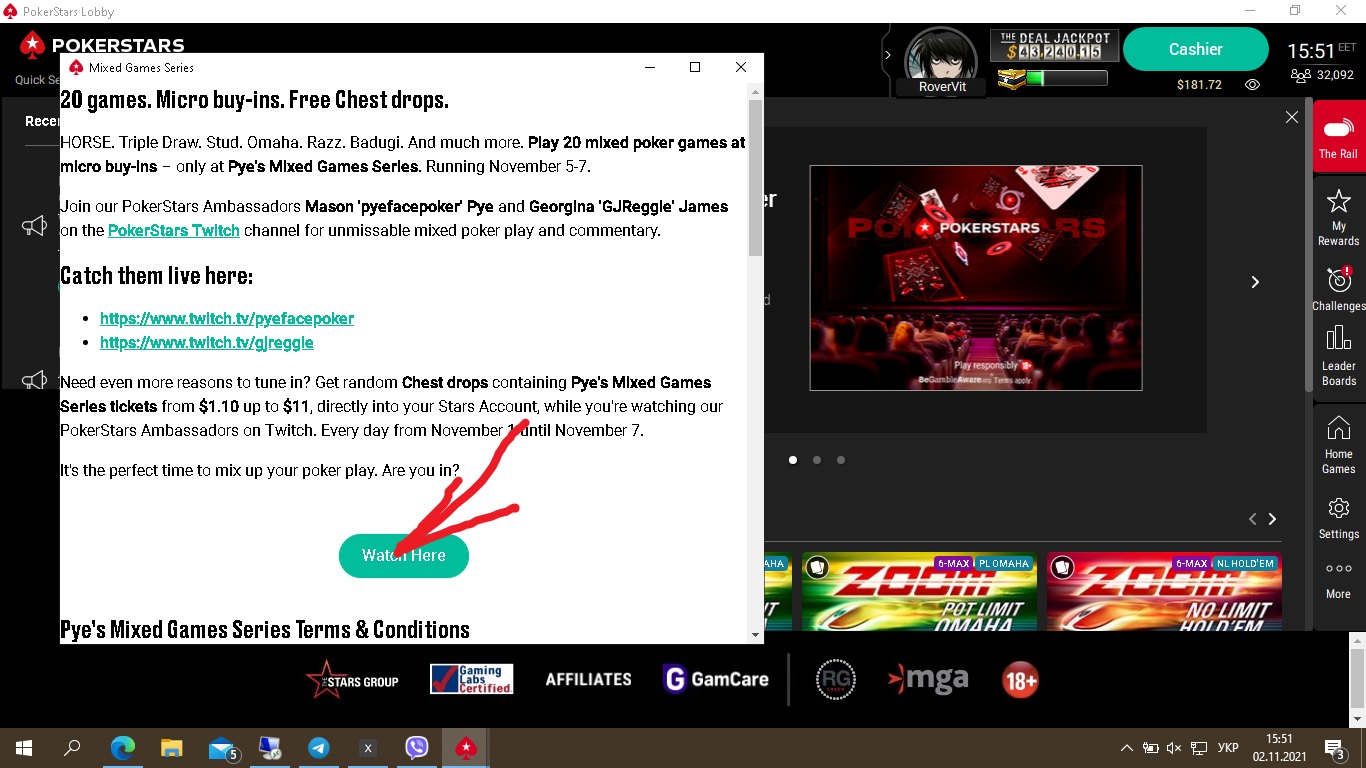This screenshot has height=768, width=1366.
Task: Open Zoom Pot Limit Omaha tile
Action: pyautogui.click(x=919, y=592)
